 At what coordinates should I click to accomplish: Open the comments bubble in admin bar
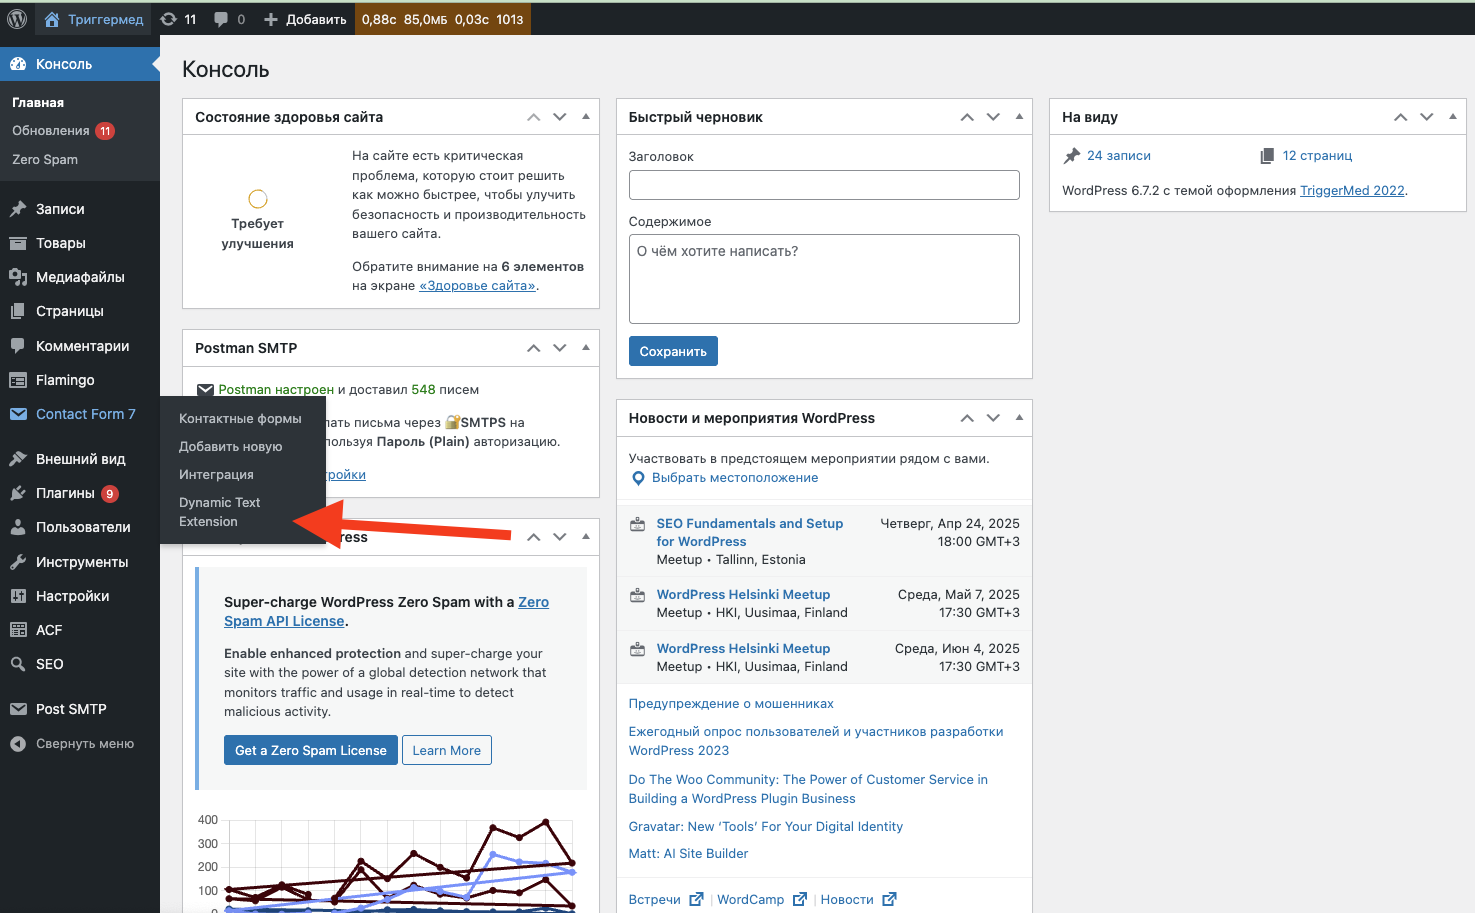[229, 19]
